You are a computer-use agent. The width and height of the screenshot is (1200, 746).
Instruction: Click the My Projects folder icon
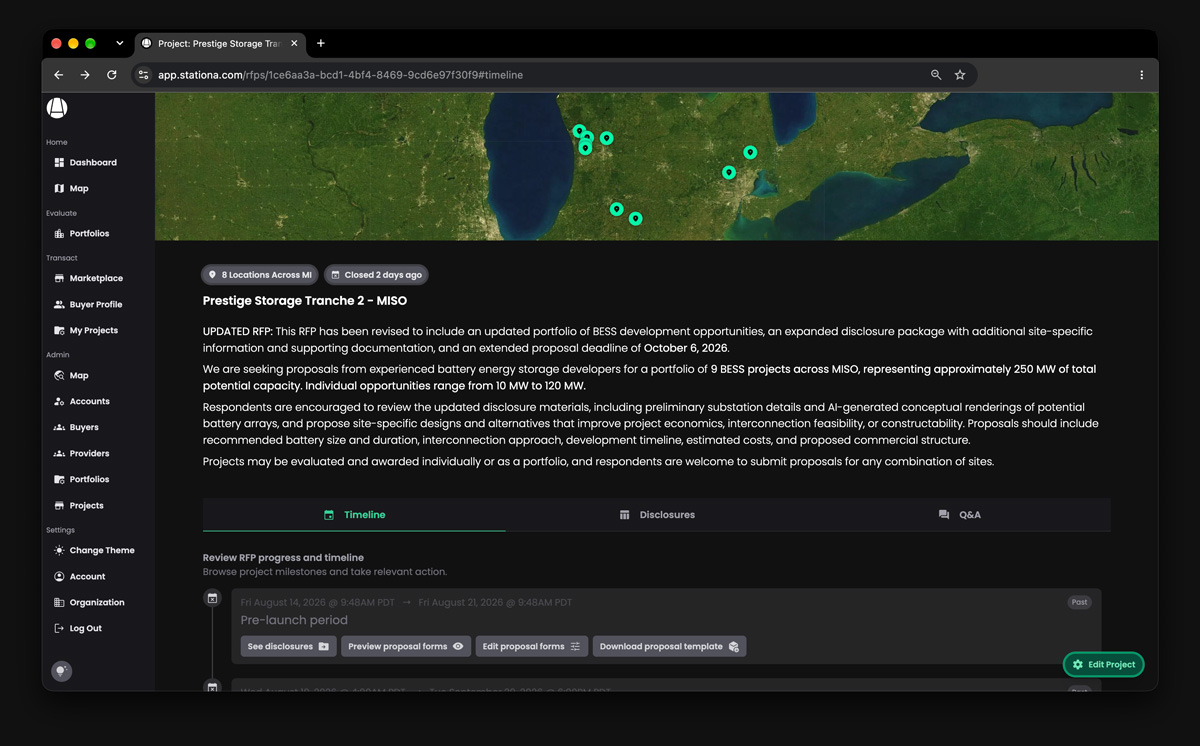click(x=59, y=330)
